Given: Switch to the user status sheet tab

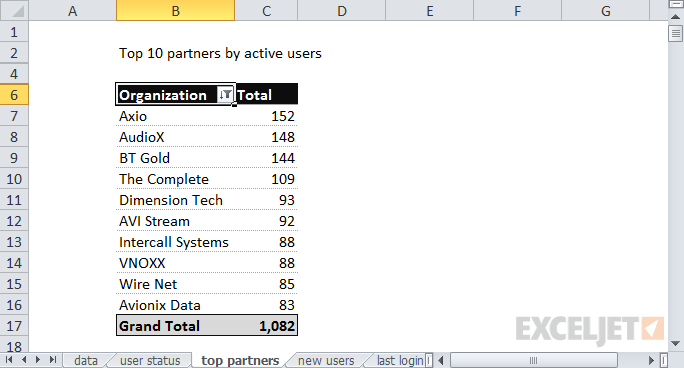Looking at the screenshot, I should pyautogui.click(x=150, y=361).
